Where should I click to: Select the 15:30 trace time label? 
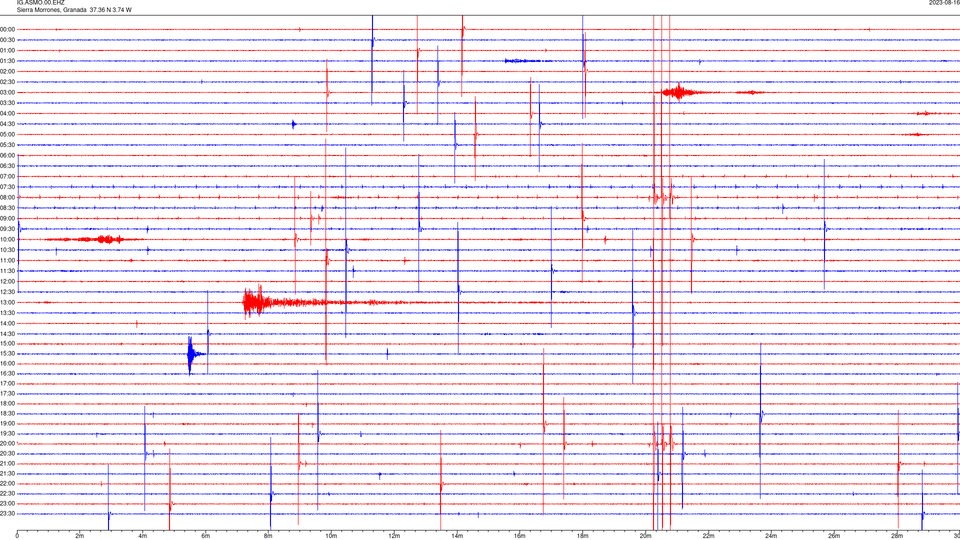pos(7,354)
